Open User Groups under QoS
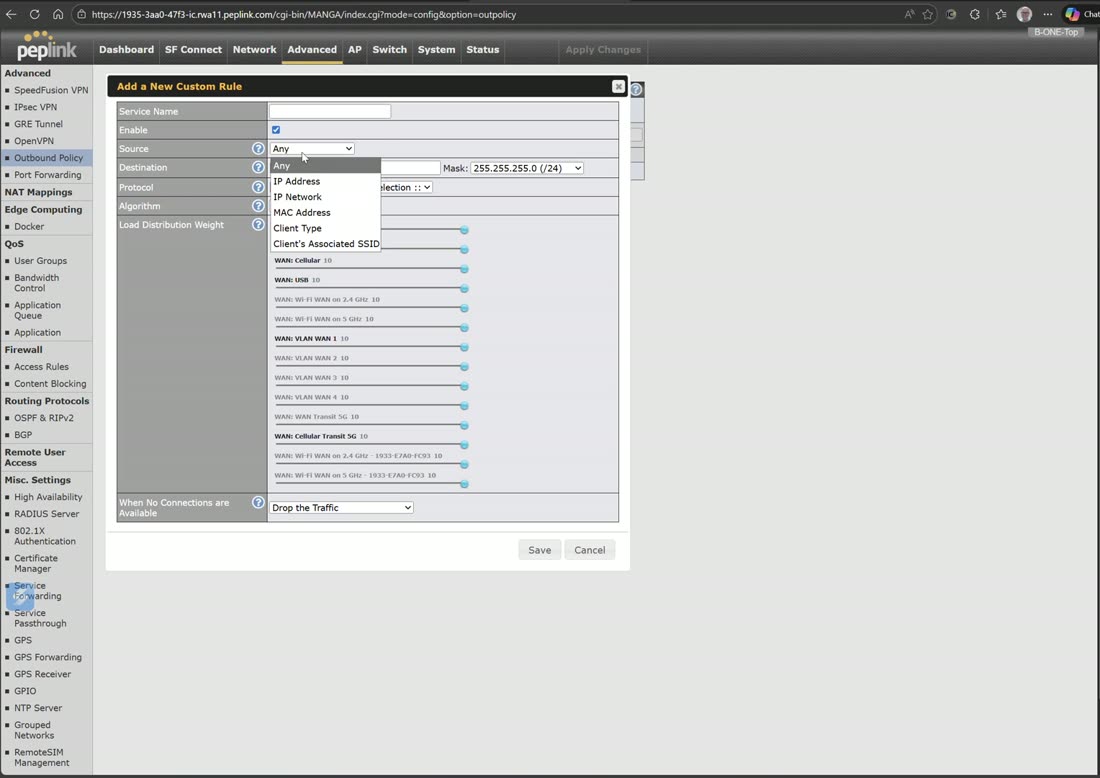The height and width of the screenshot is (778, 1100). click(x=41, y=261)
